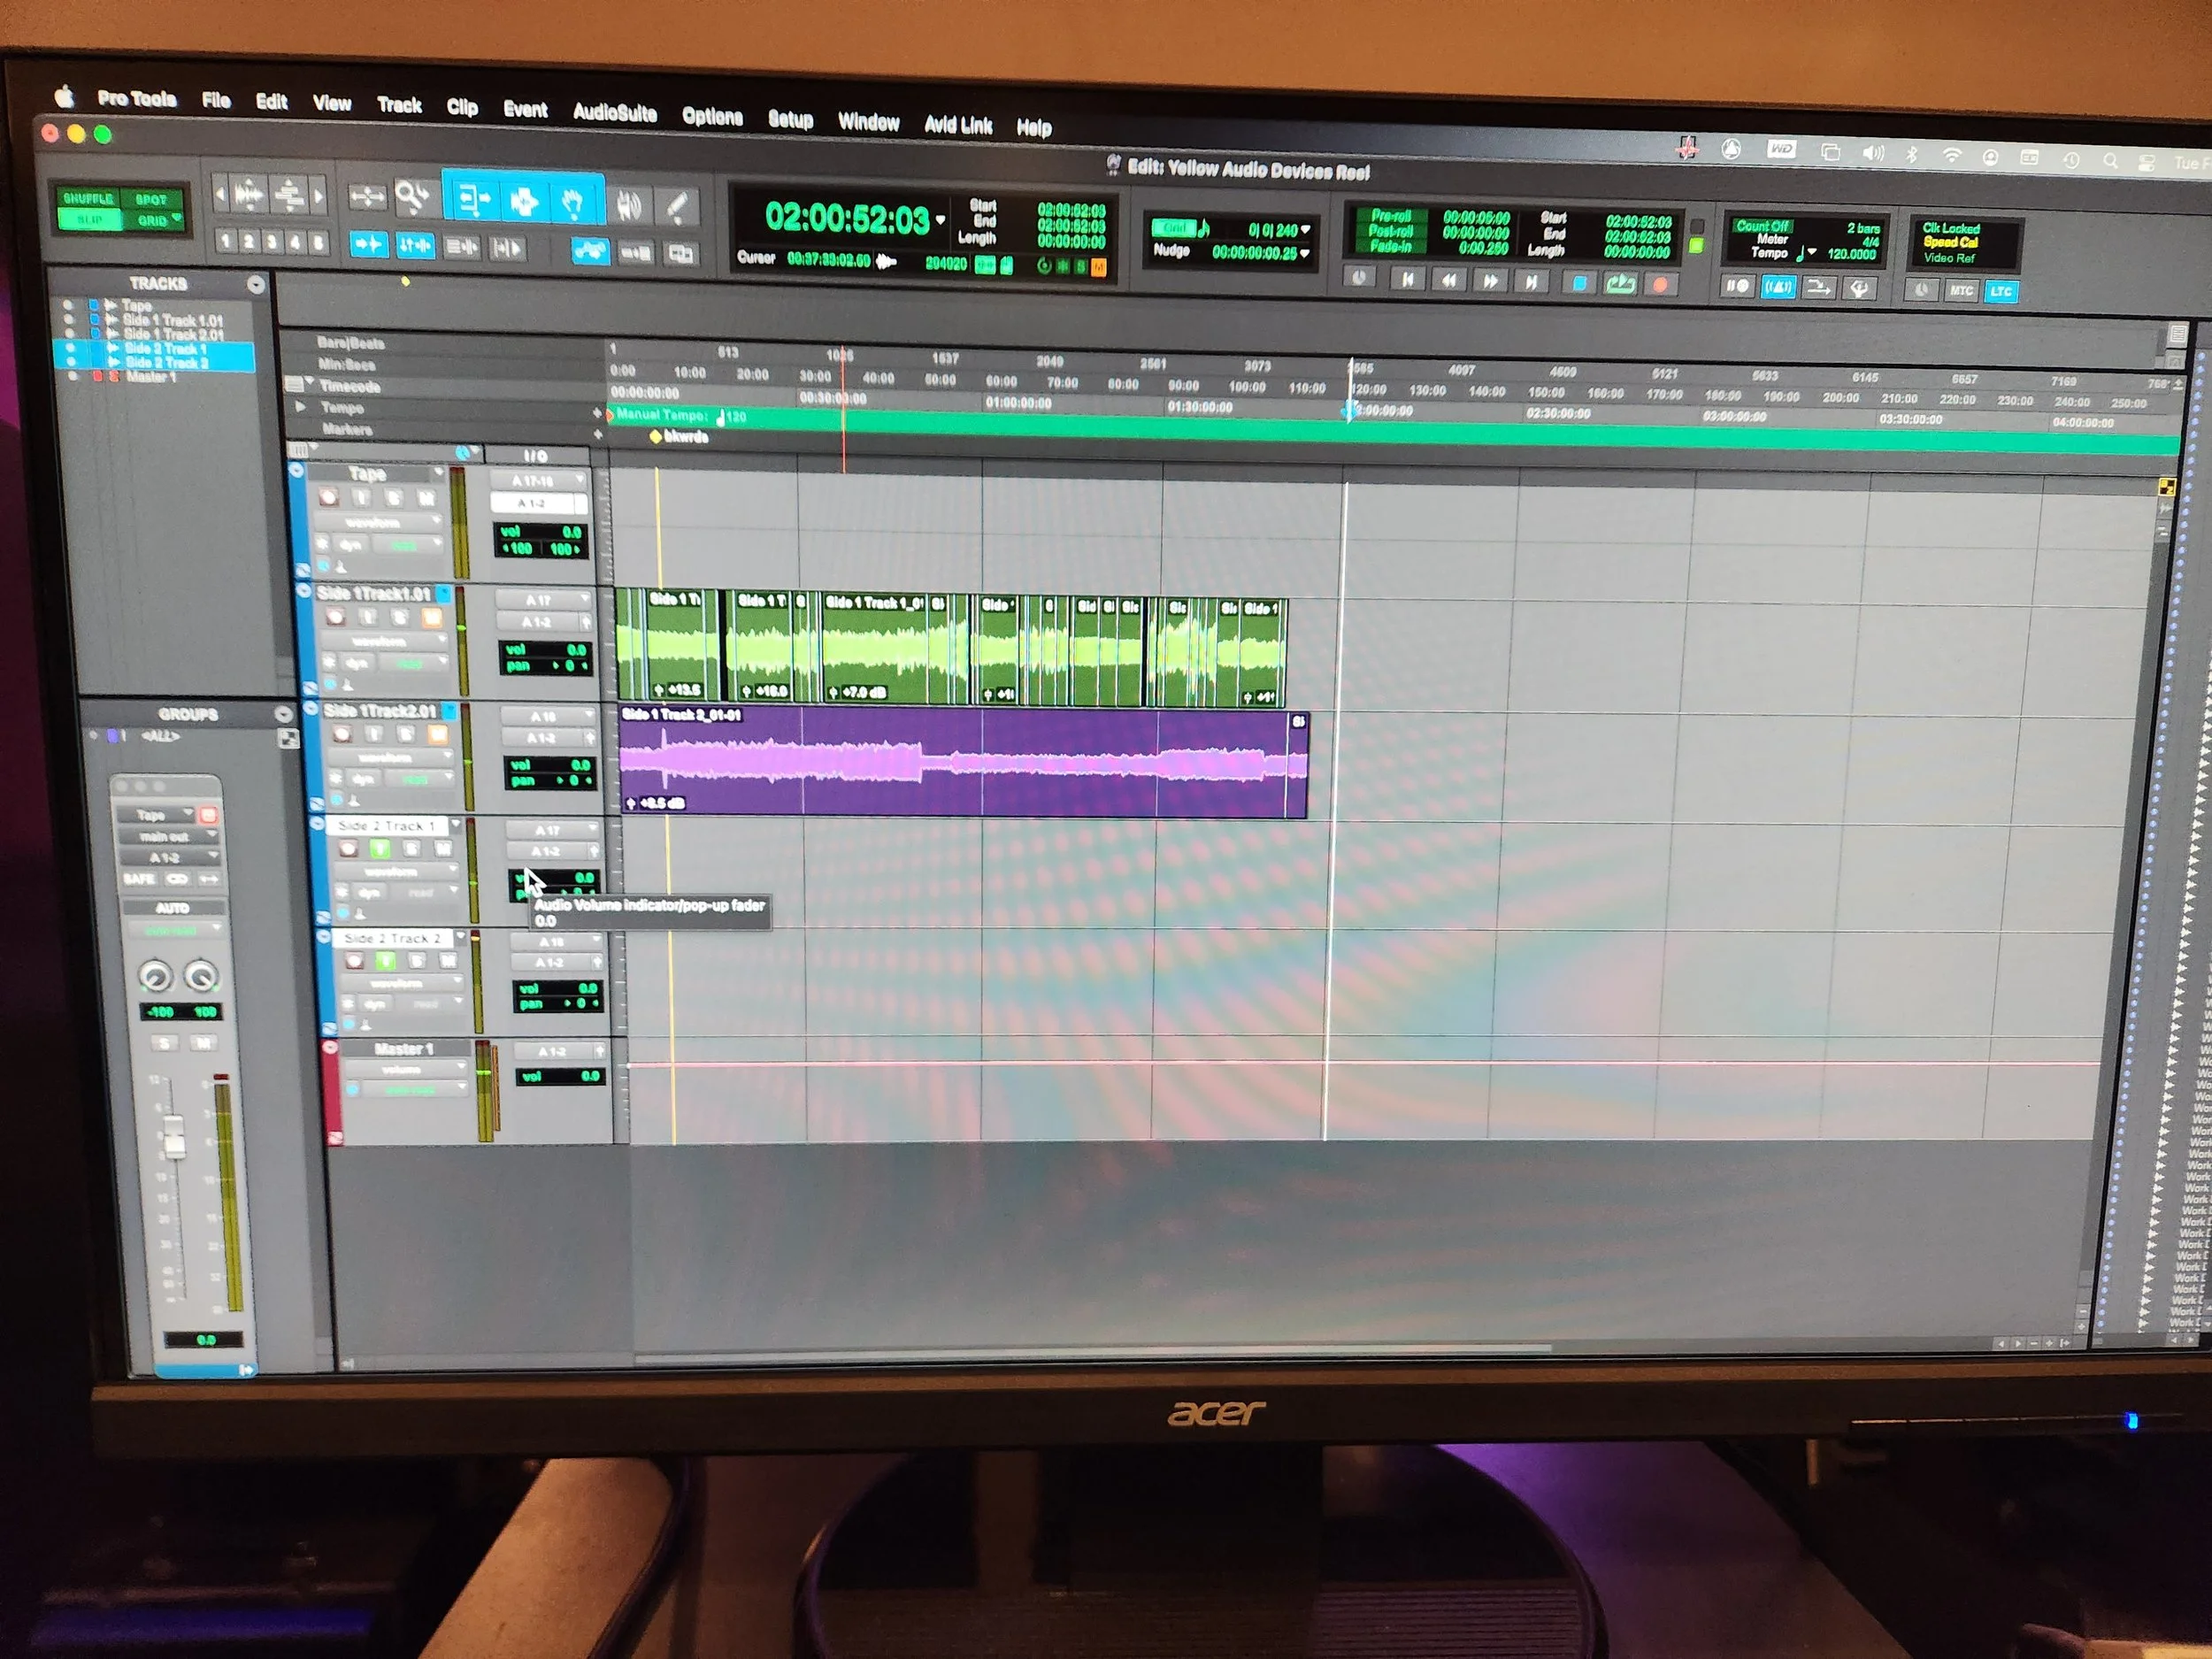Click the Fast Forward transport button
Viewport: 2212px width, 1659px height.
[1490, 282]
